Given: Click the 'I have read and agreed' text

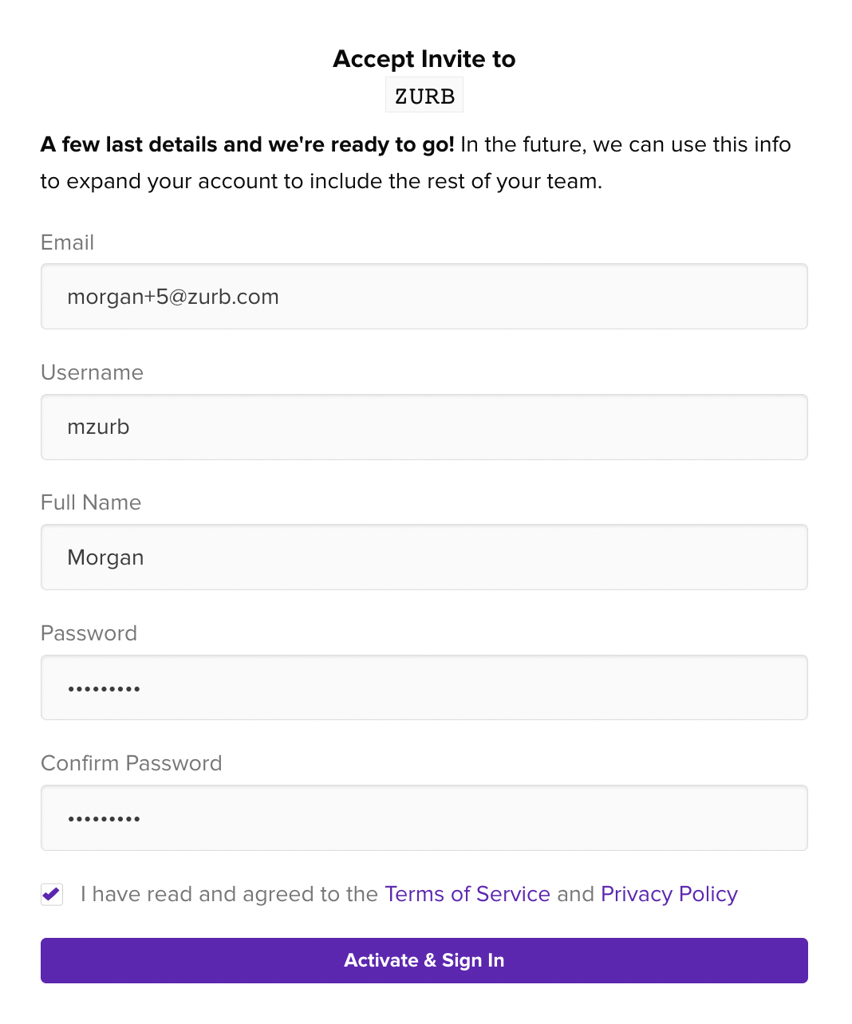Looking at the screenshot, I should [x=229, y=894].
